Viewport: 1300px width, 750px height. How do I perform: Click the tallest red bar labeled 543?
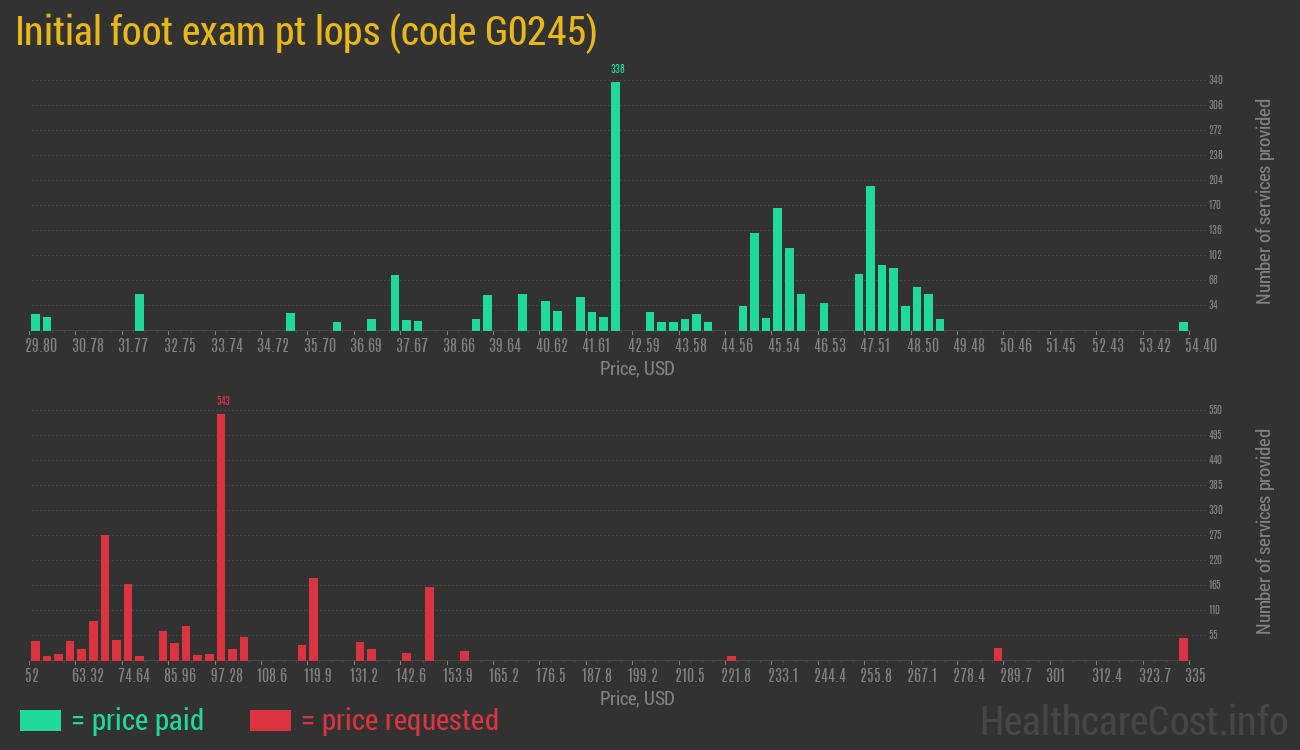[x=221, y=536]
